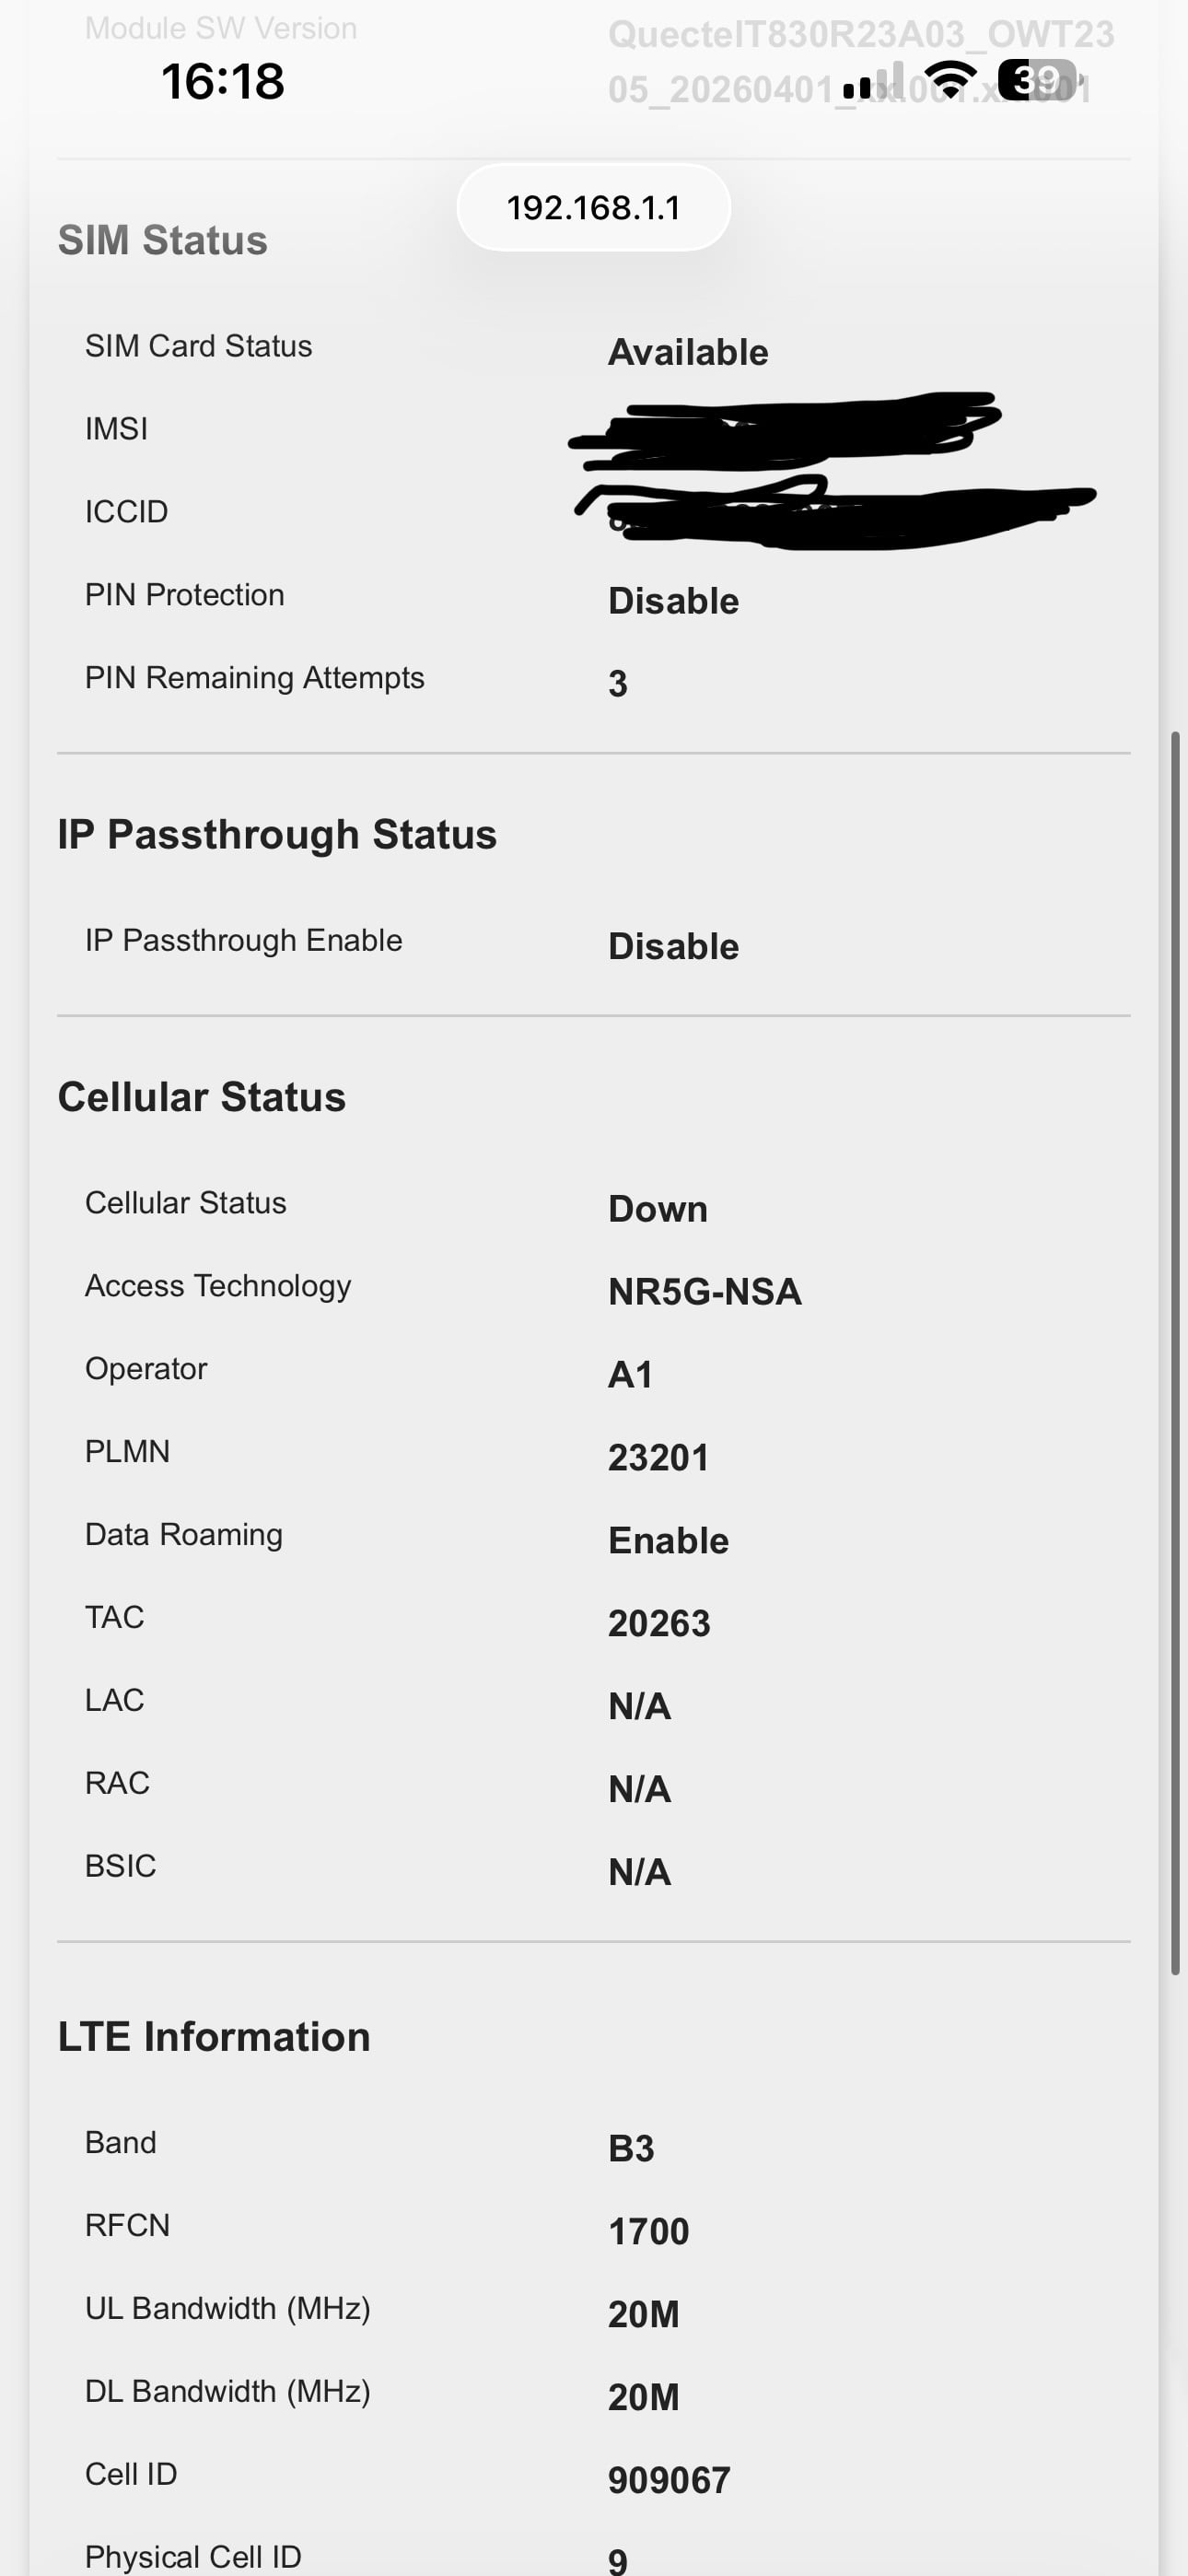Image resolution: width=1188 pixels, height=2576 pixels.
Task: Tap the cellular signal bars icon
Action: pyautogui.click(x=873, y=80)
